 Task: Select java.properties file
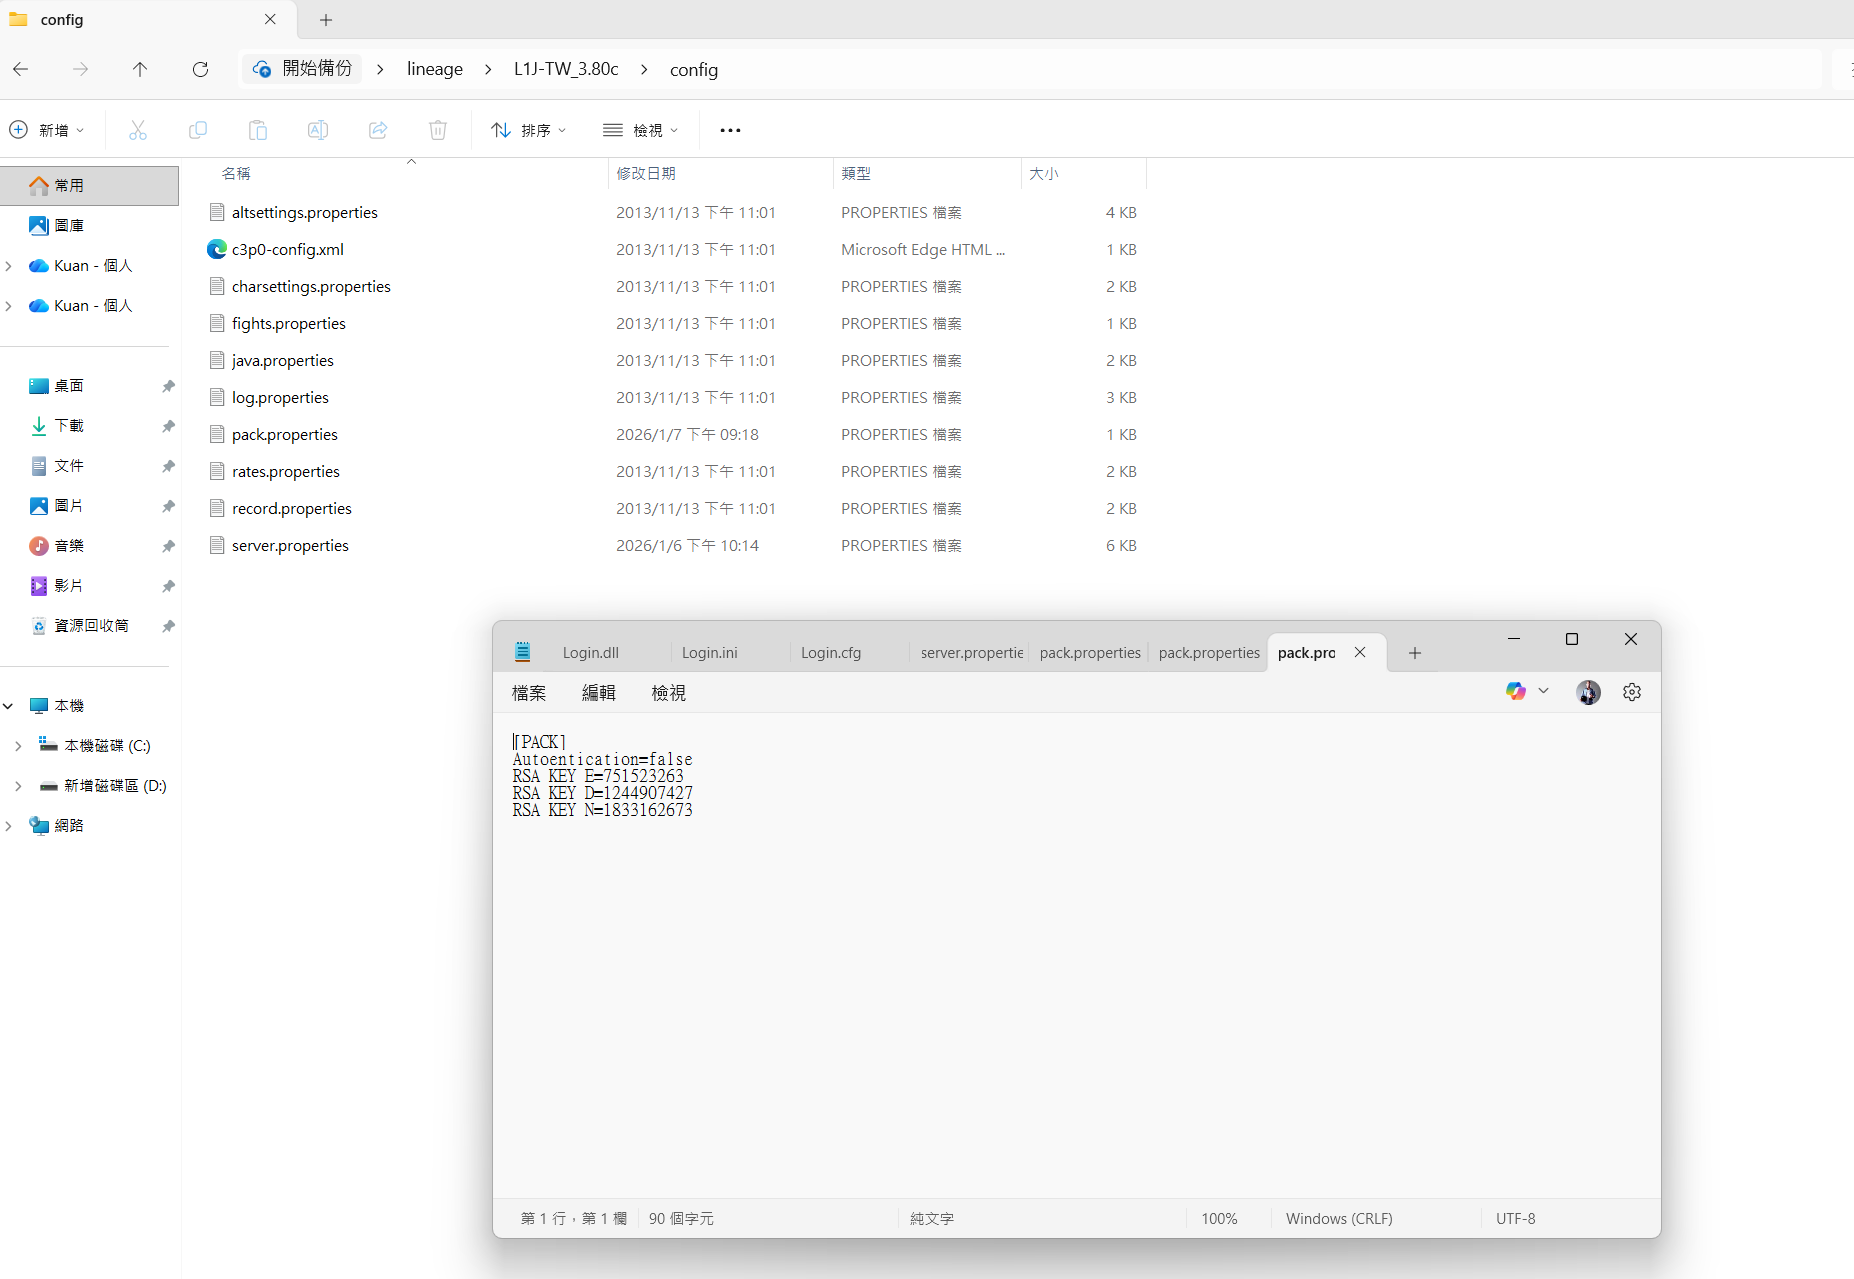[x=283, y=361]
